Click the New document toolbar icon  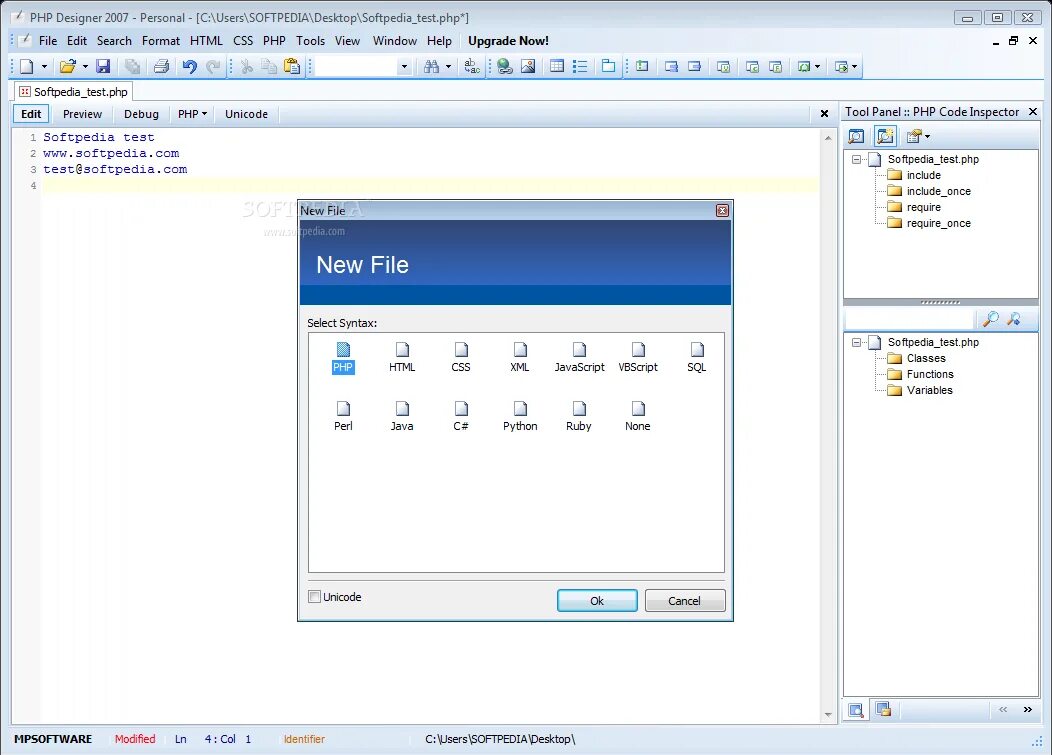(27, 66)
